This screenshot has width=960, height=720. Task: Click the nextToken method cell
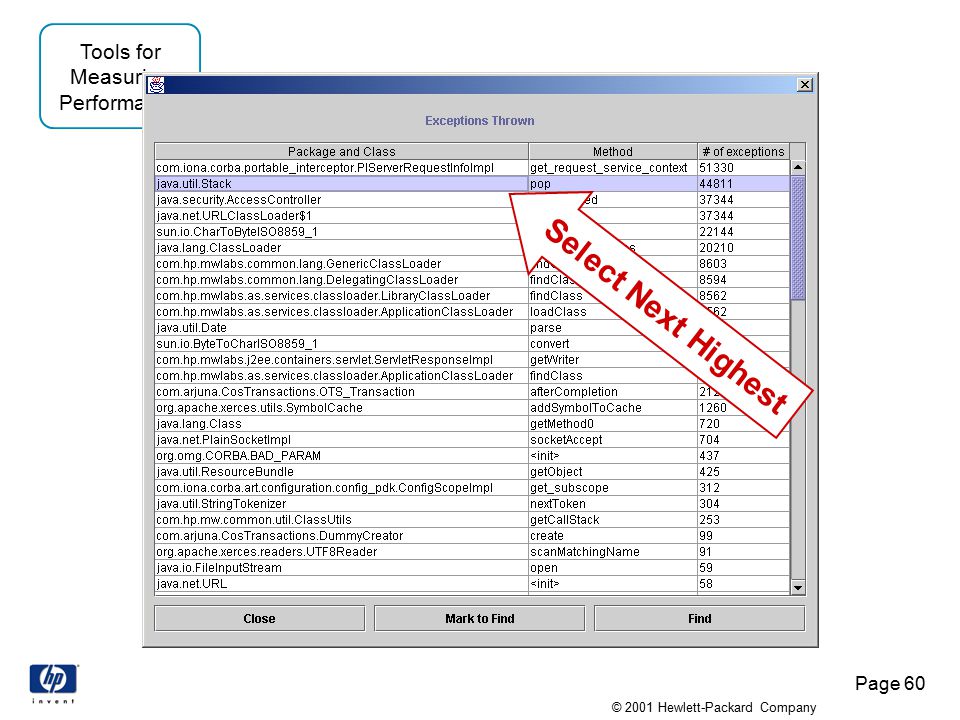tap(613, 503)
